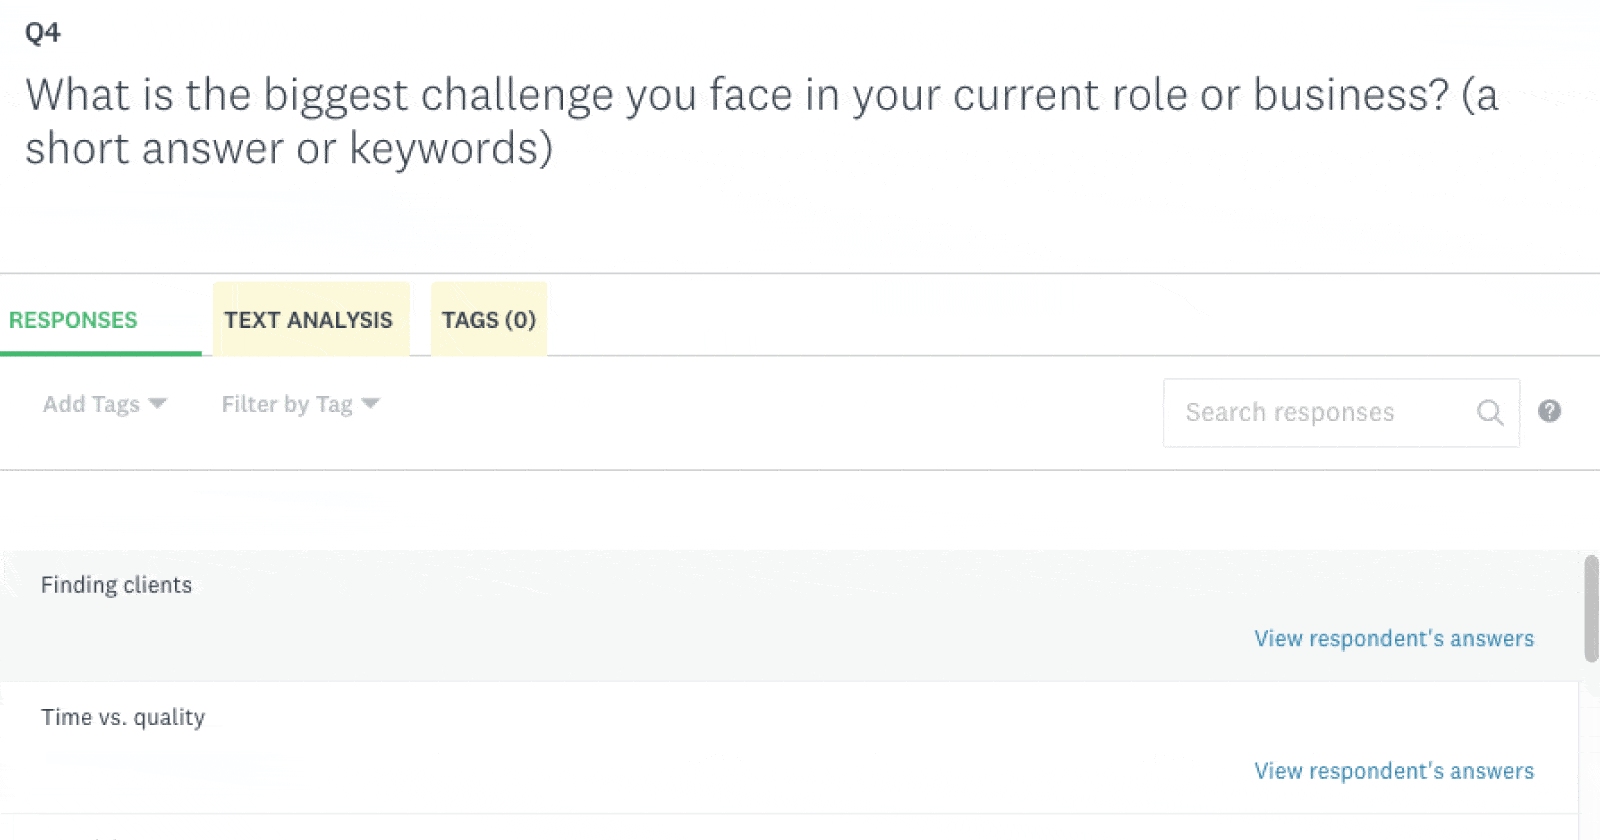Open the Add Tags dropdown
The width and height of the screenshot is (1600, 840).
[x=103, y=404]
